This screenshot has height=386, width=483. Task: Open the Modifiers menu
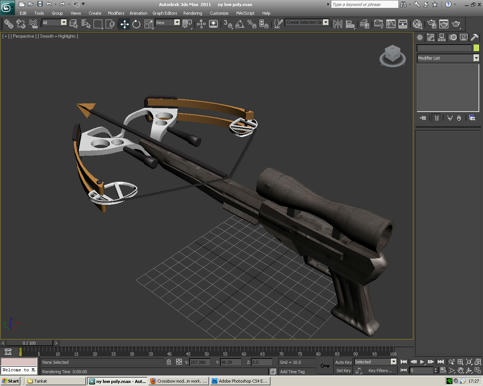coord(116,13)
